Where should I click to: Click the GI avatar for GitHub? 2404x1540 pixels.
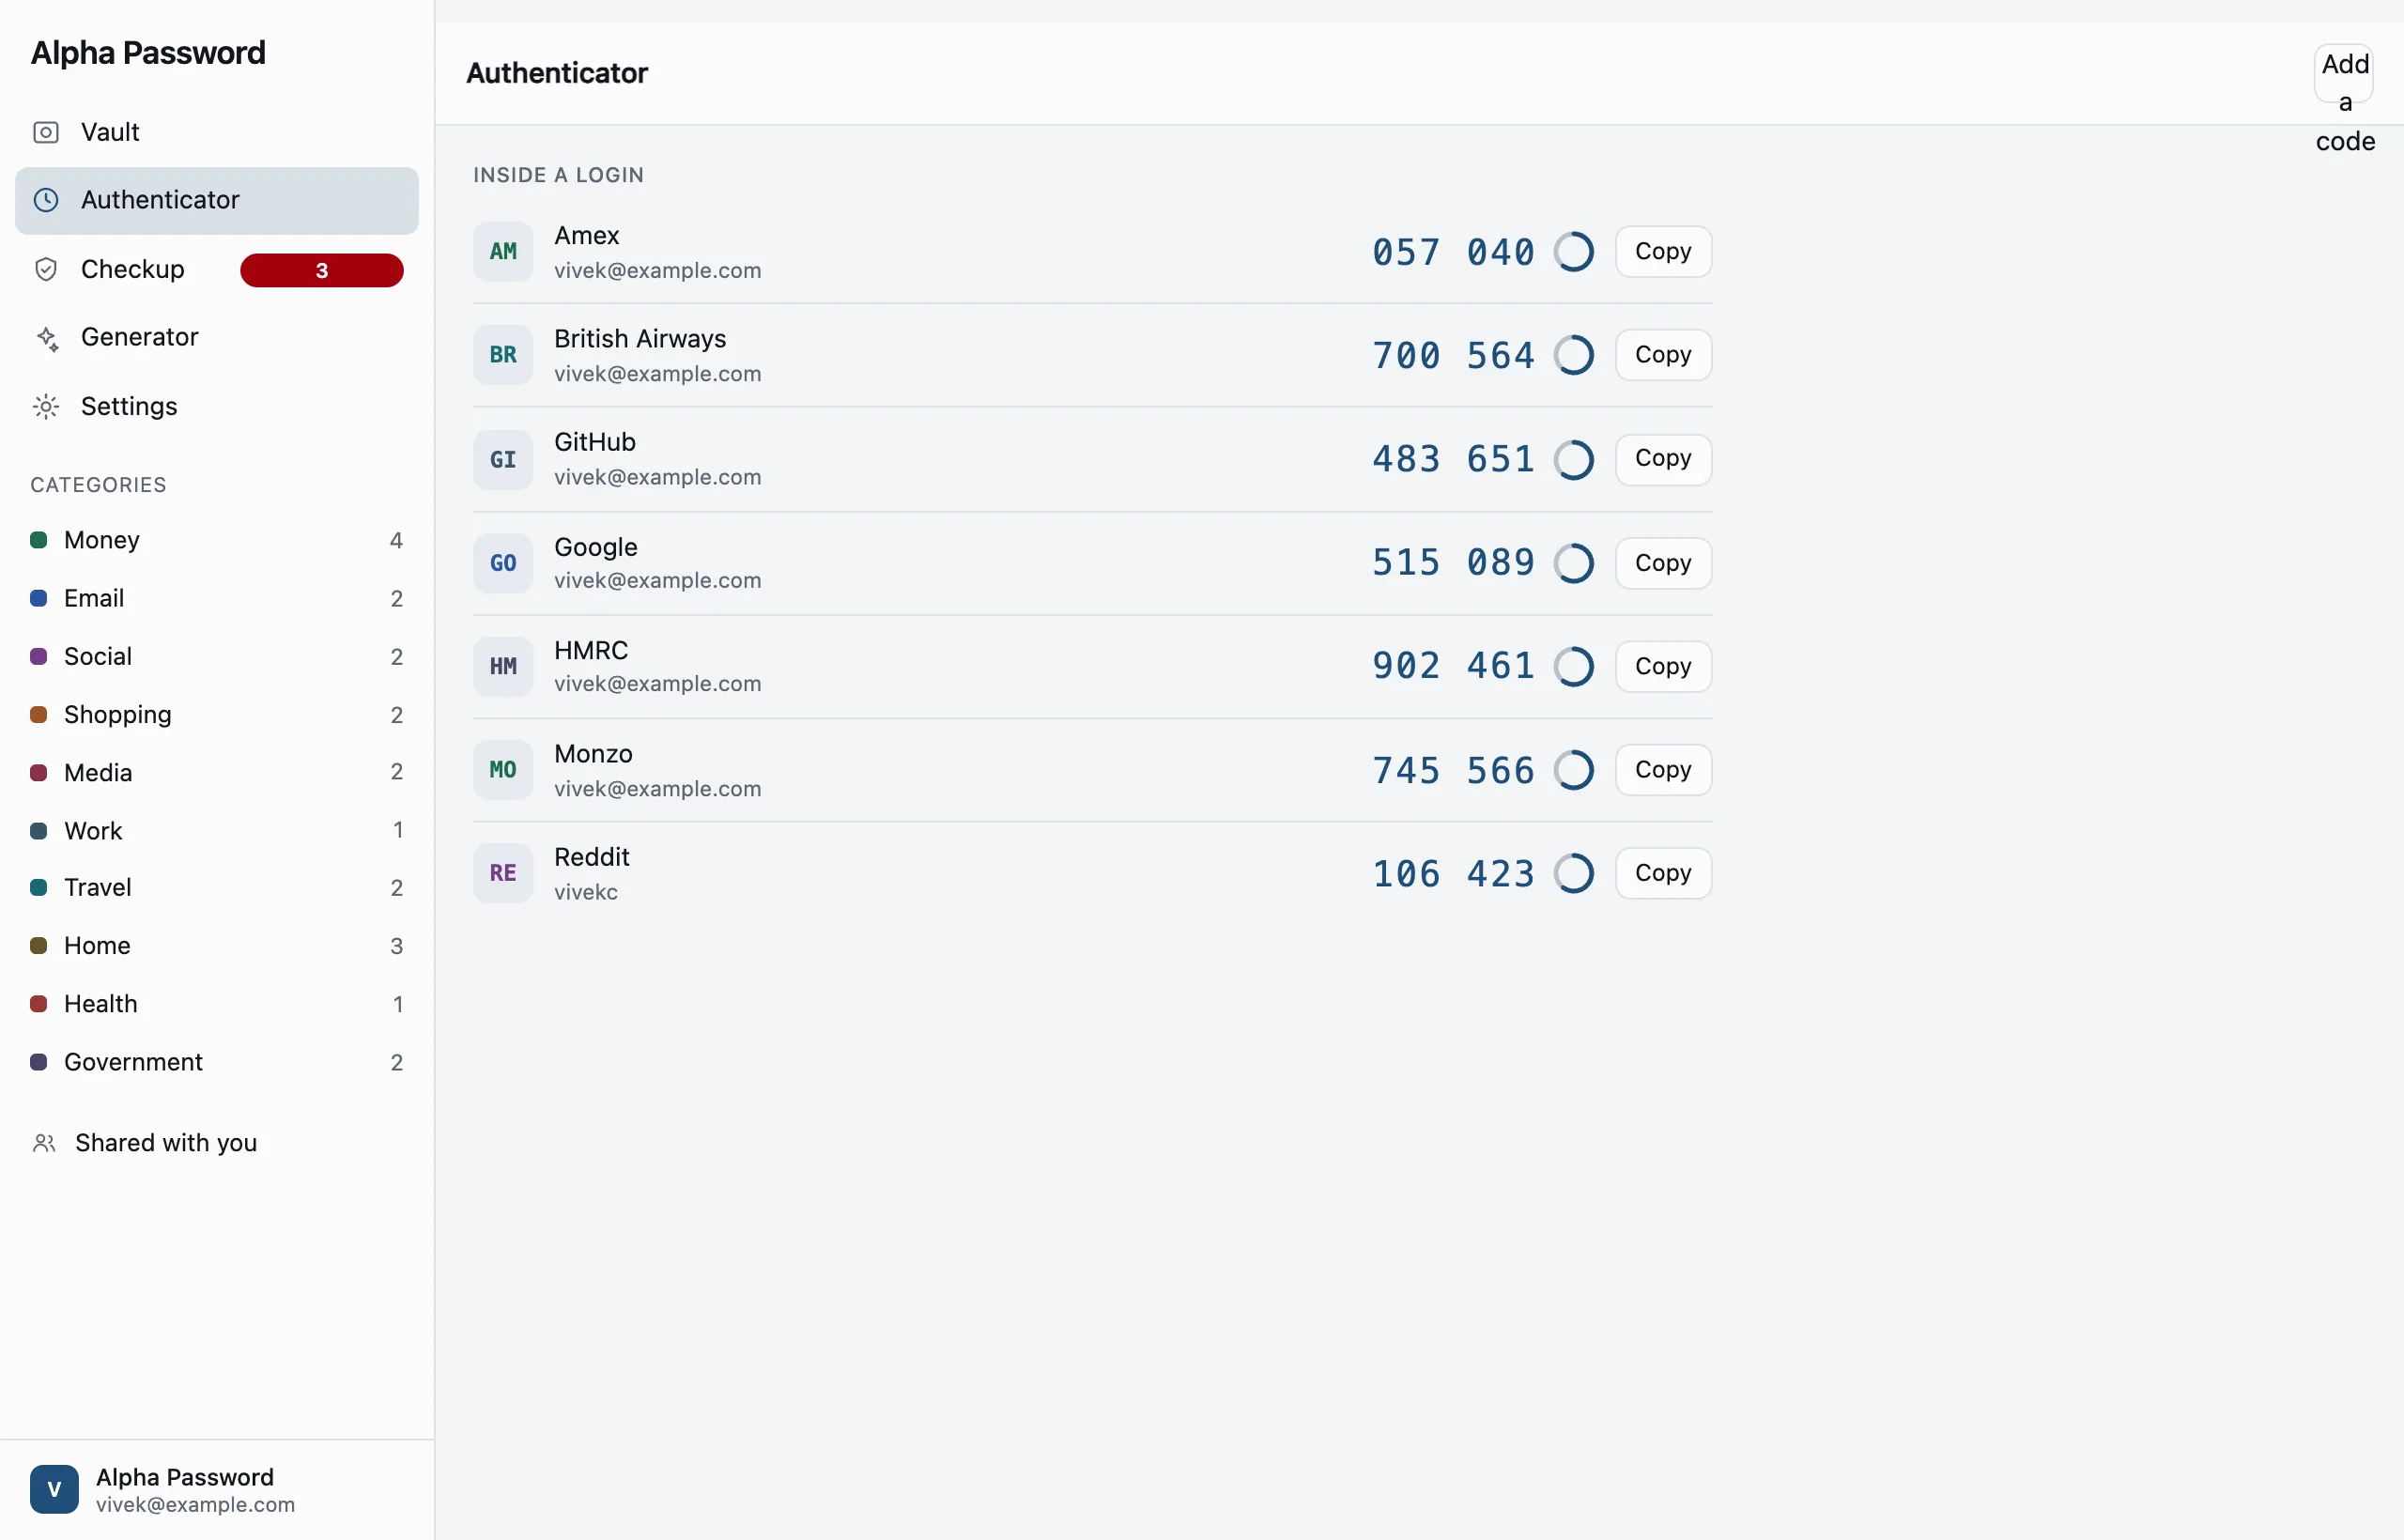click(503, 460)
